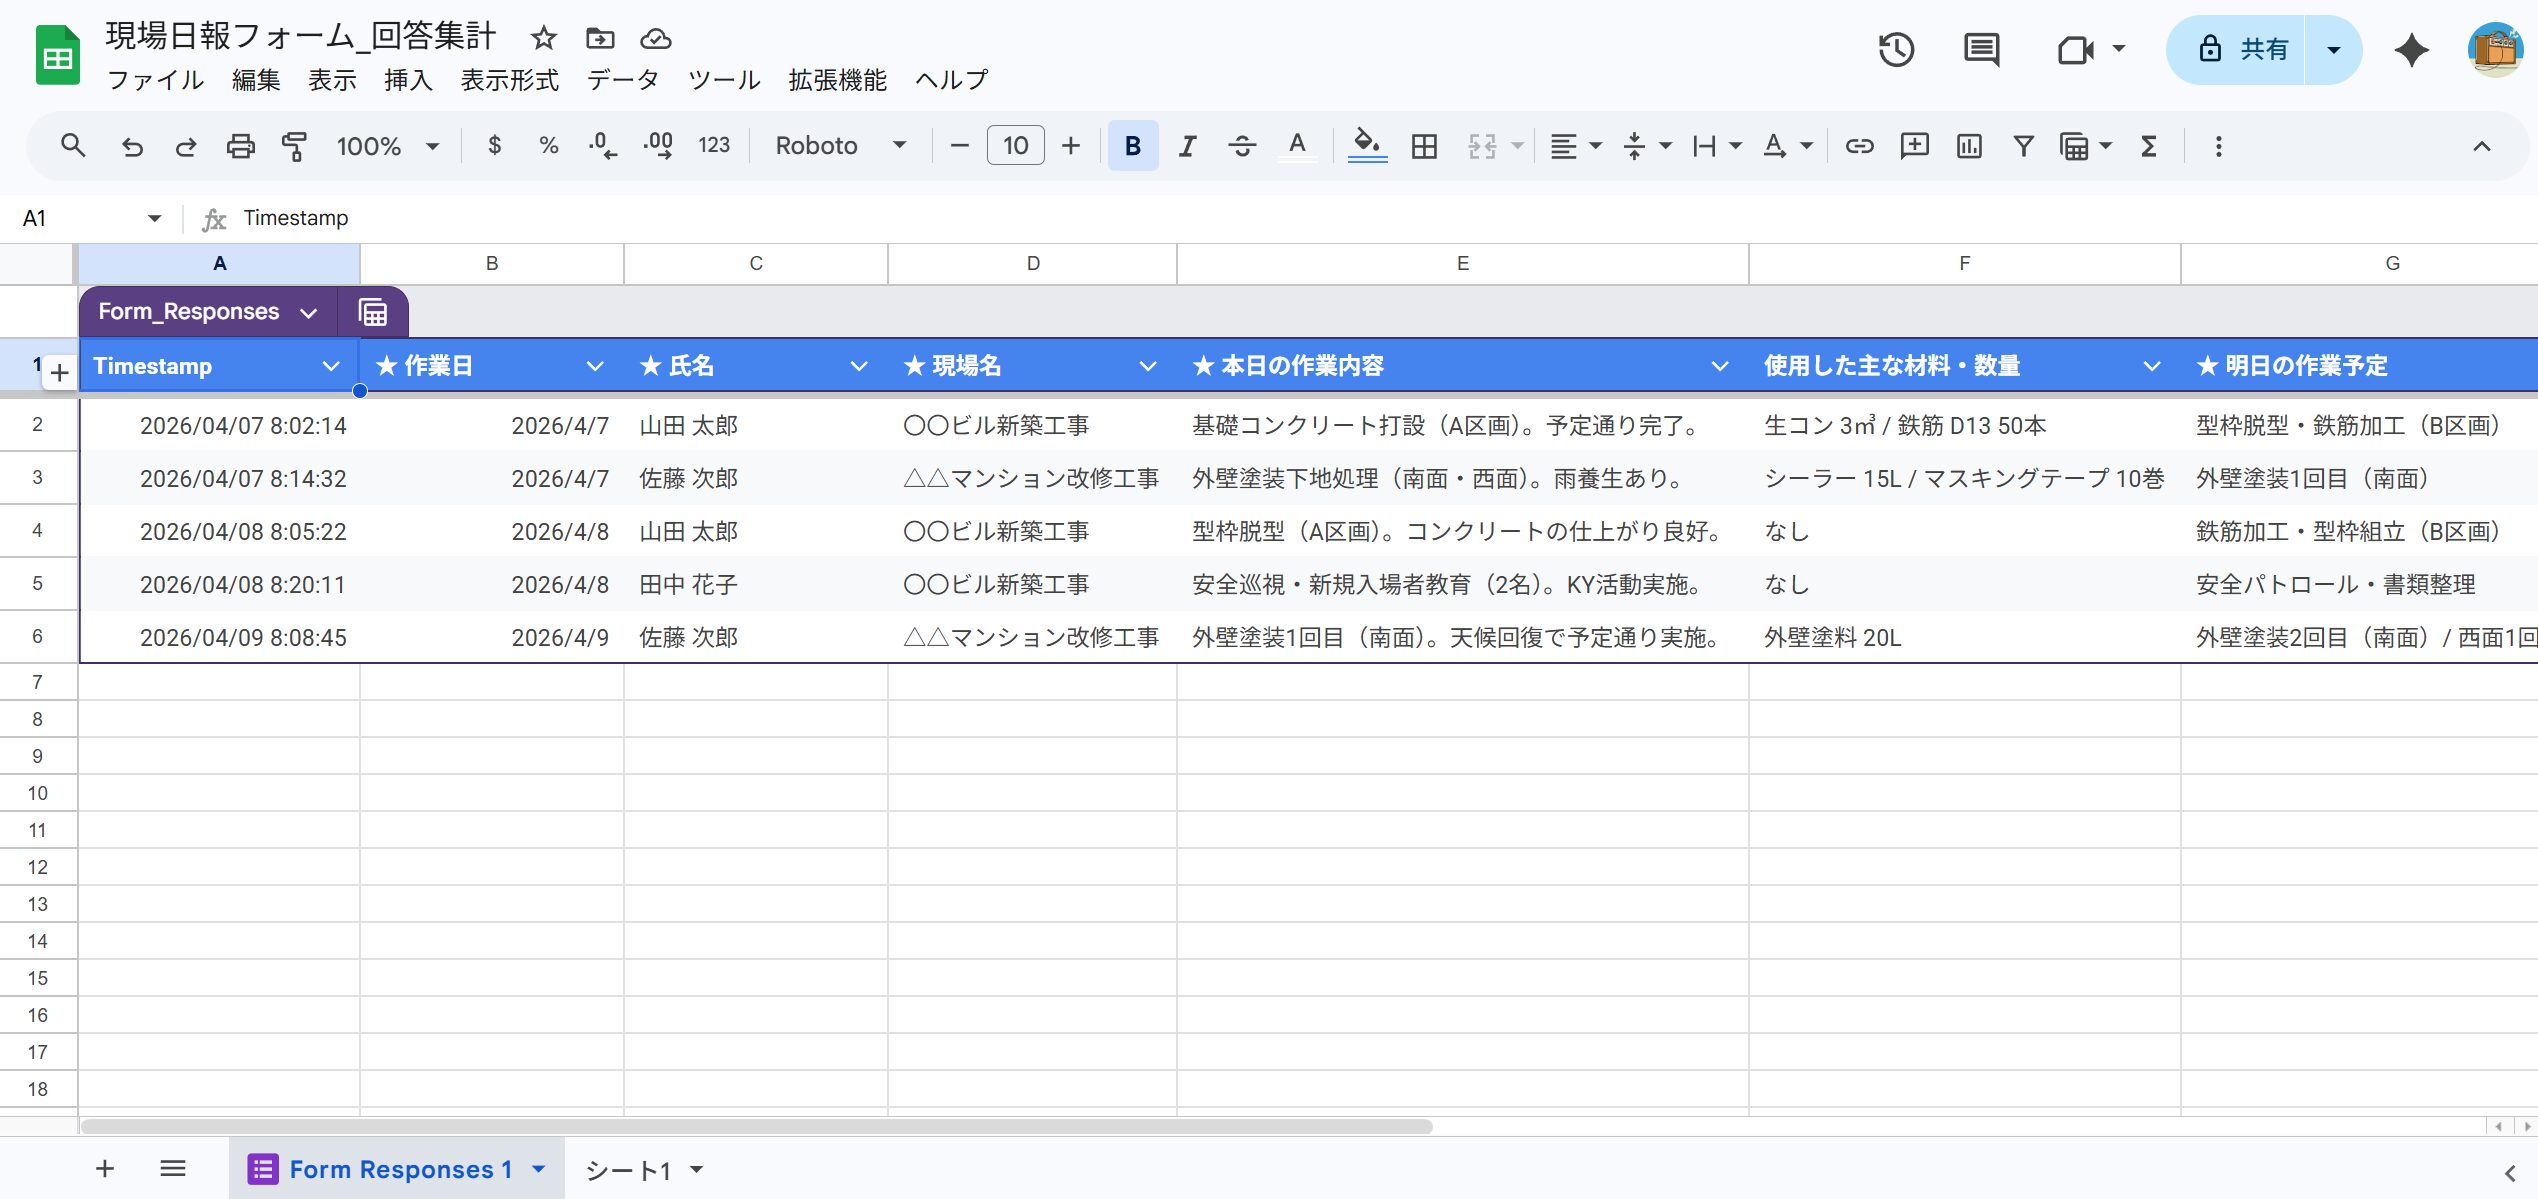Click the add new sheet plus button
The image size is (2538, 1199).
coord(105,1168)
